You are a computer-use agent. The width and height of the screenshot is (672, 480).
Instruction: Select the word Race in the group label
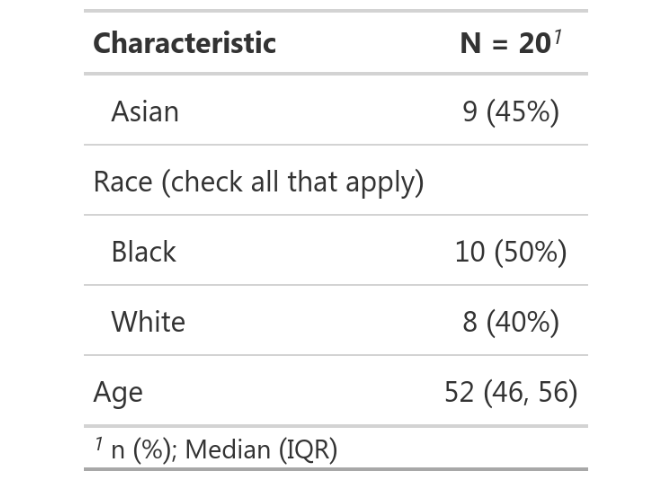(x=123, y=182)
